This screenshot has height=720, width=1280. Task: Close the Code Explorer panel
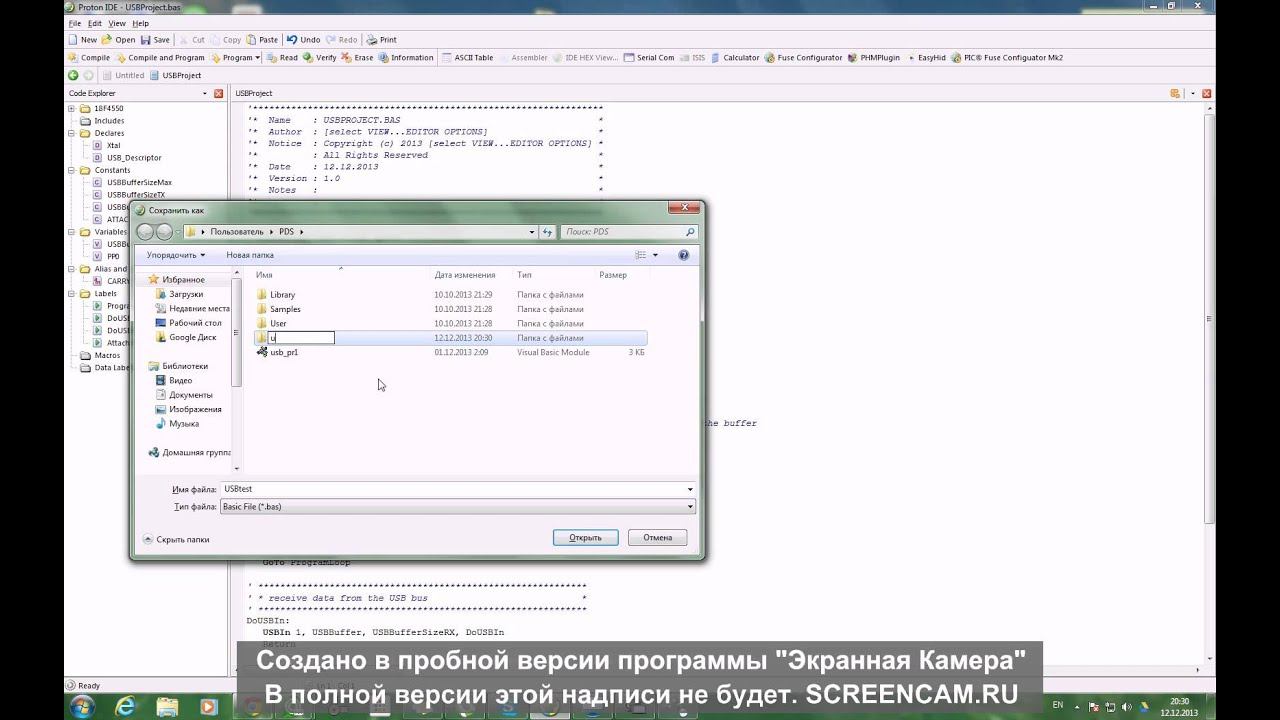point(220,93)
